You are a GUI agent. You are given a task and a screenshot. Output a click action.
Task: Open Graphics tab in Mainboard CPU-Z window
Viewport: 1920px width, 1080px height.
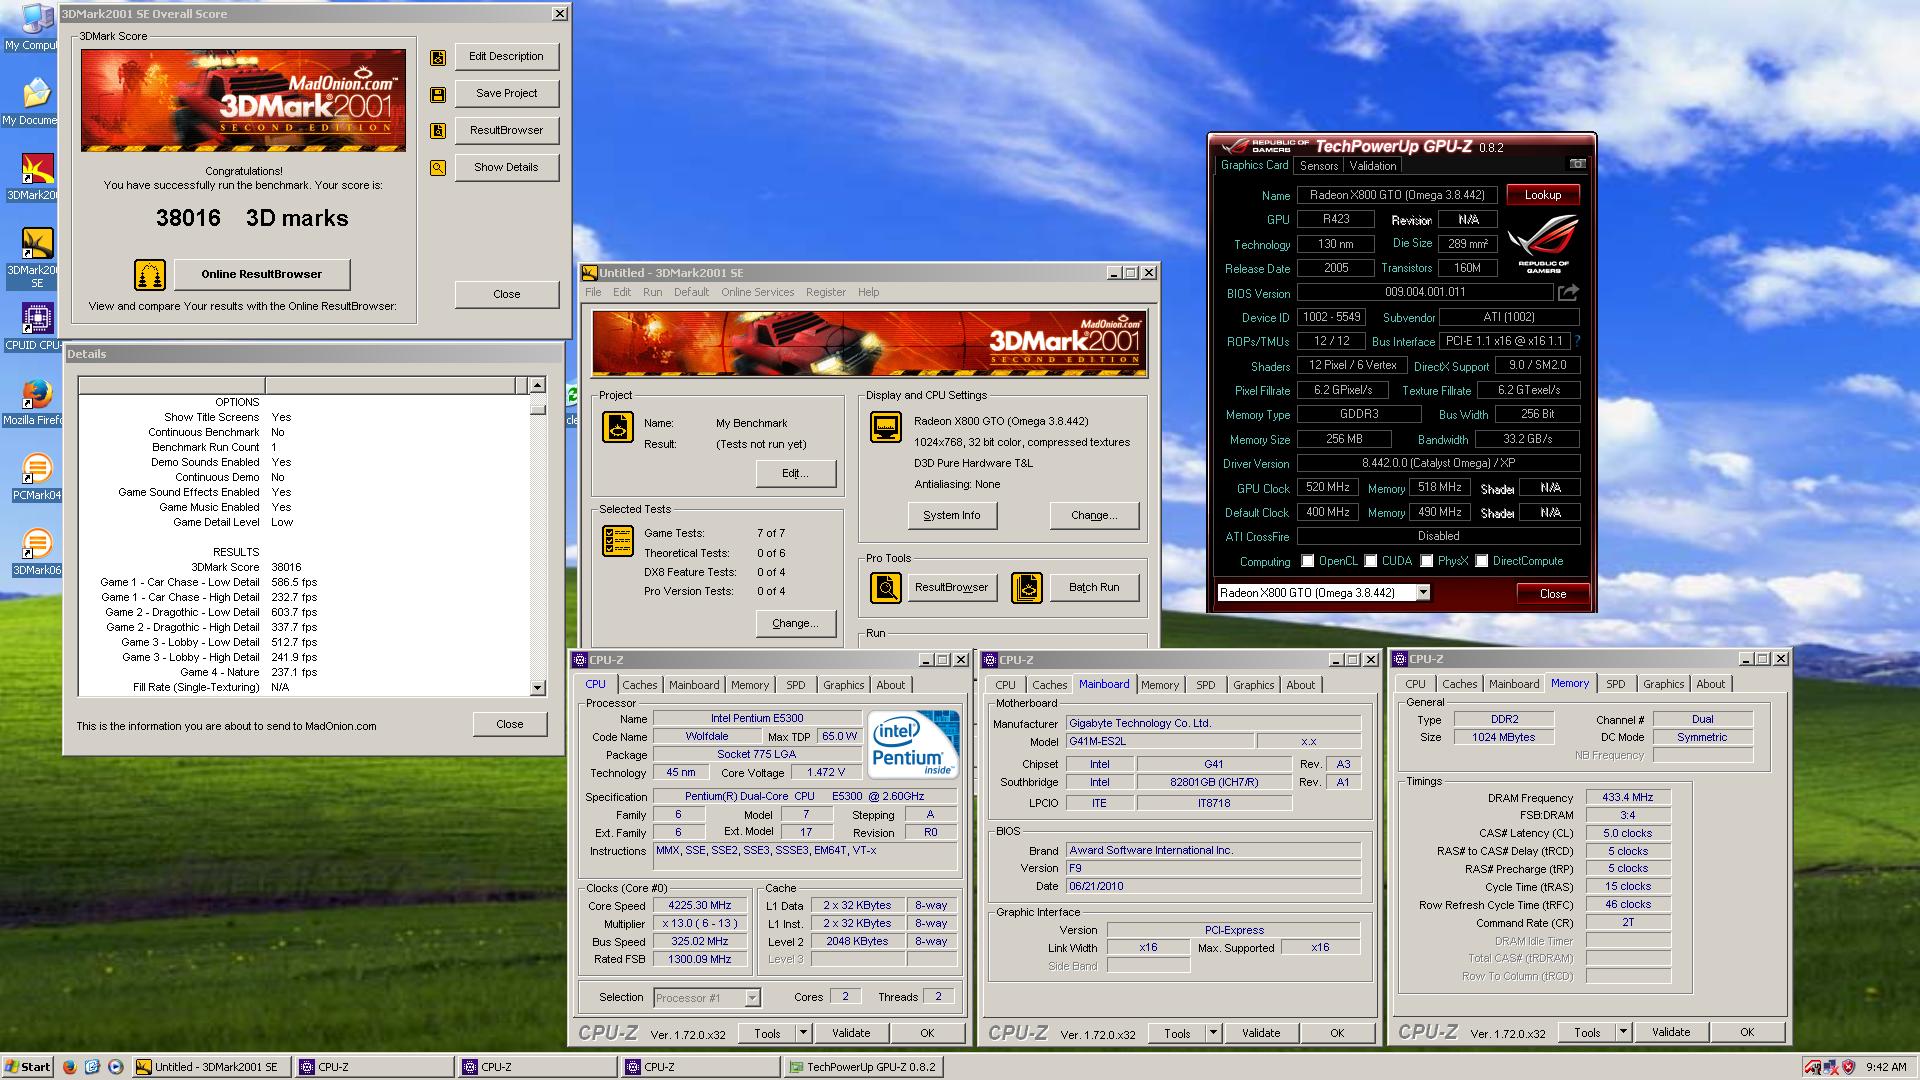click(x=1253, y=685)
